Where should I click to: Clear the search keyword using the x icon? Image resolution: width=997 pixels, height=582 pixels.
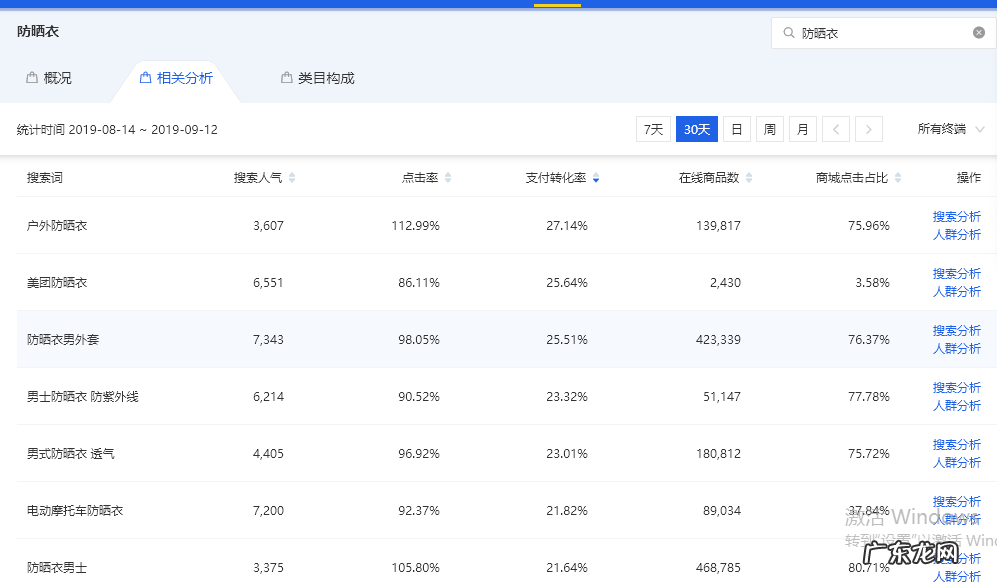coord(978,31)
